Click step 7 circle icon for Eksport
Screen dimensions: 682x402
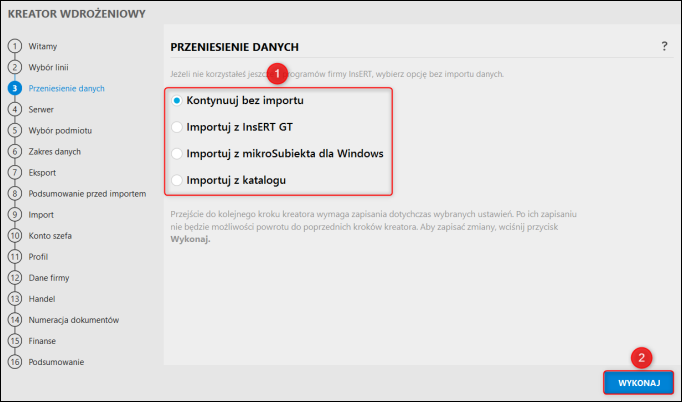click(15, 172)
